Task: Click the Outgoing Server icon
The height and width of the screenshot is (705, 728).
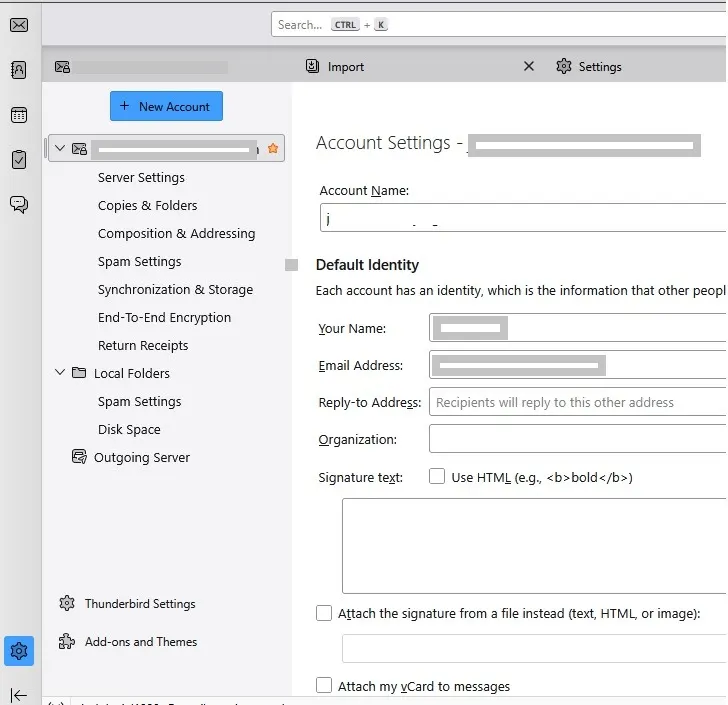Action: pyautogui.click(x=79, y=457)
